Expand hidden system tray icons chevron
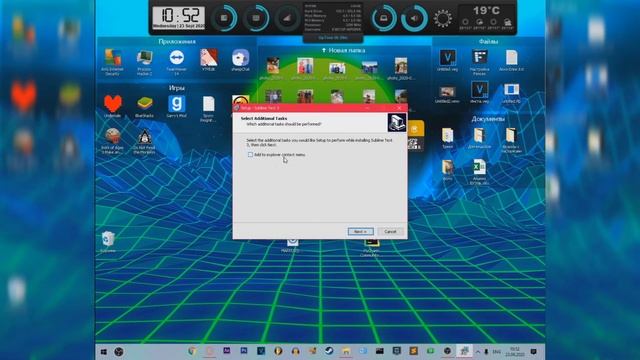Viewport: 640px width, 360px height. [x=478, y=351]
